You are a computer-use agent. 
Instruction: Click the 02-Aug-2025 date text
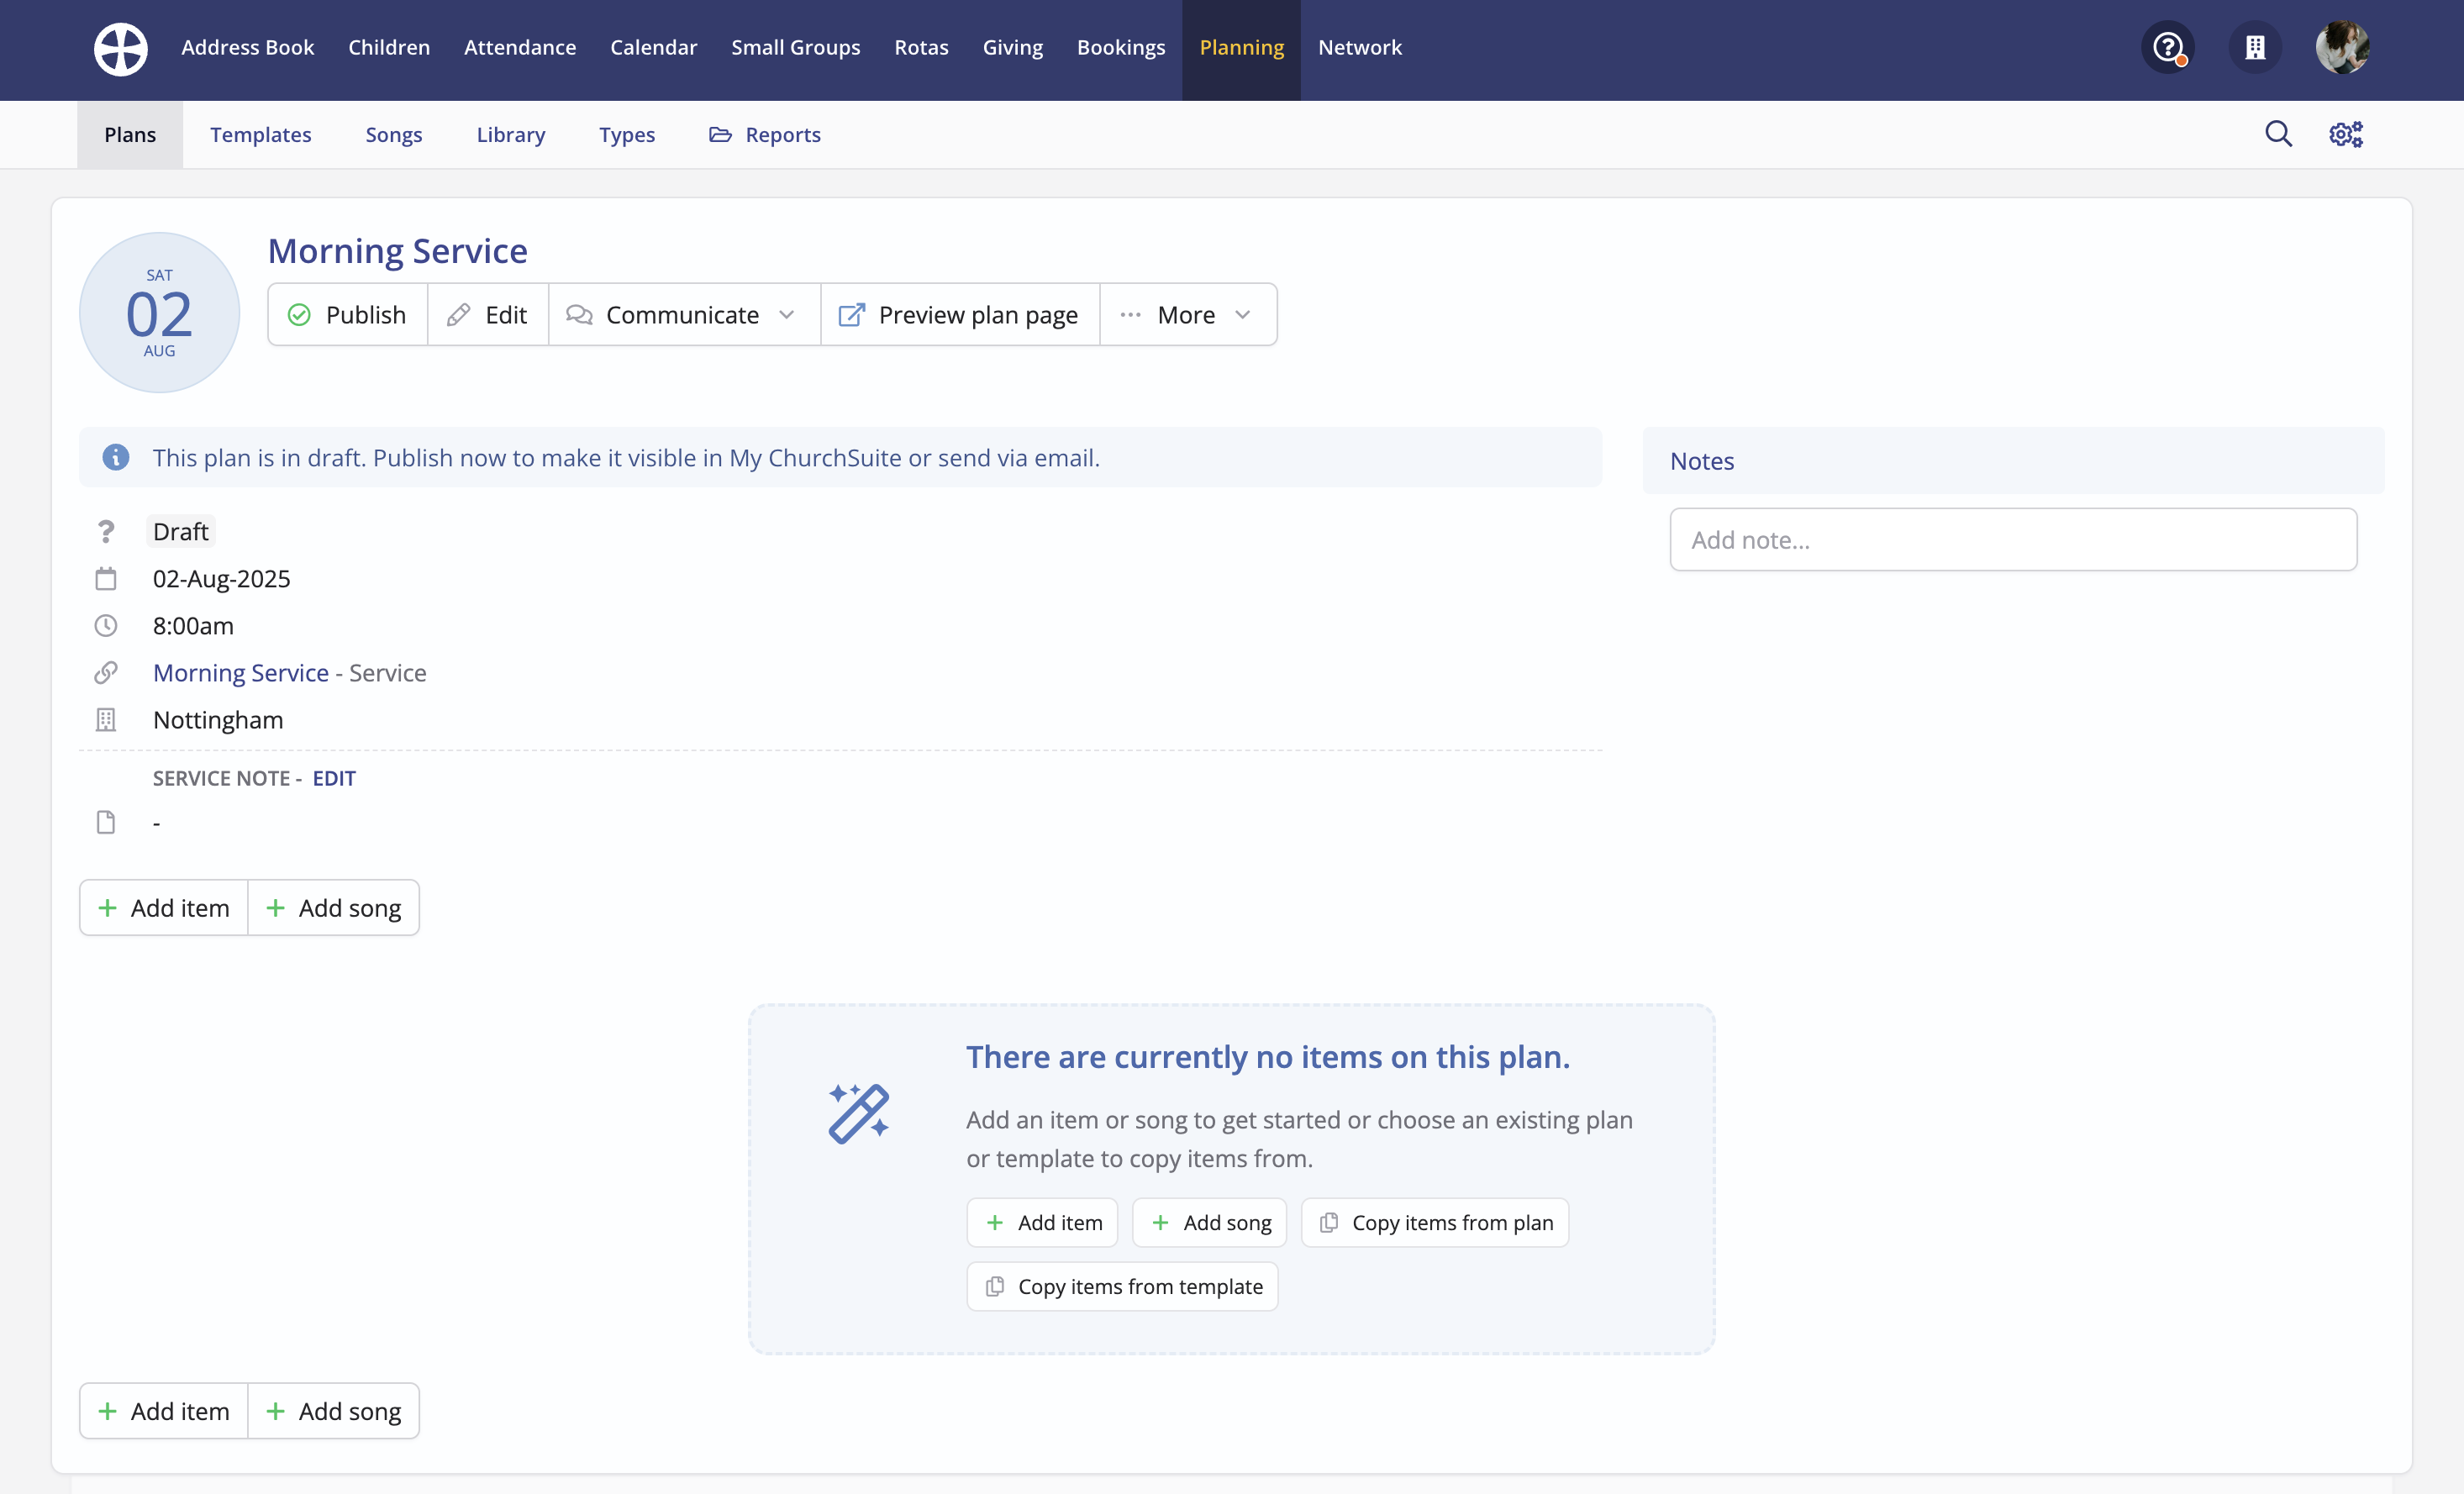222,579
